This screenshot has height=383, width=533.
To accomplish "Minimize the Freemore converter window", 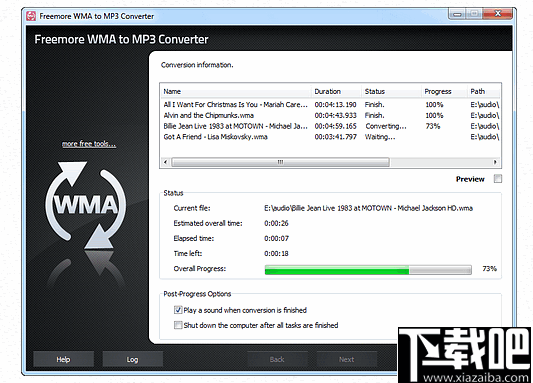I will (x=458, y=14).
